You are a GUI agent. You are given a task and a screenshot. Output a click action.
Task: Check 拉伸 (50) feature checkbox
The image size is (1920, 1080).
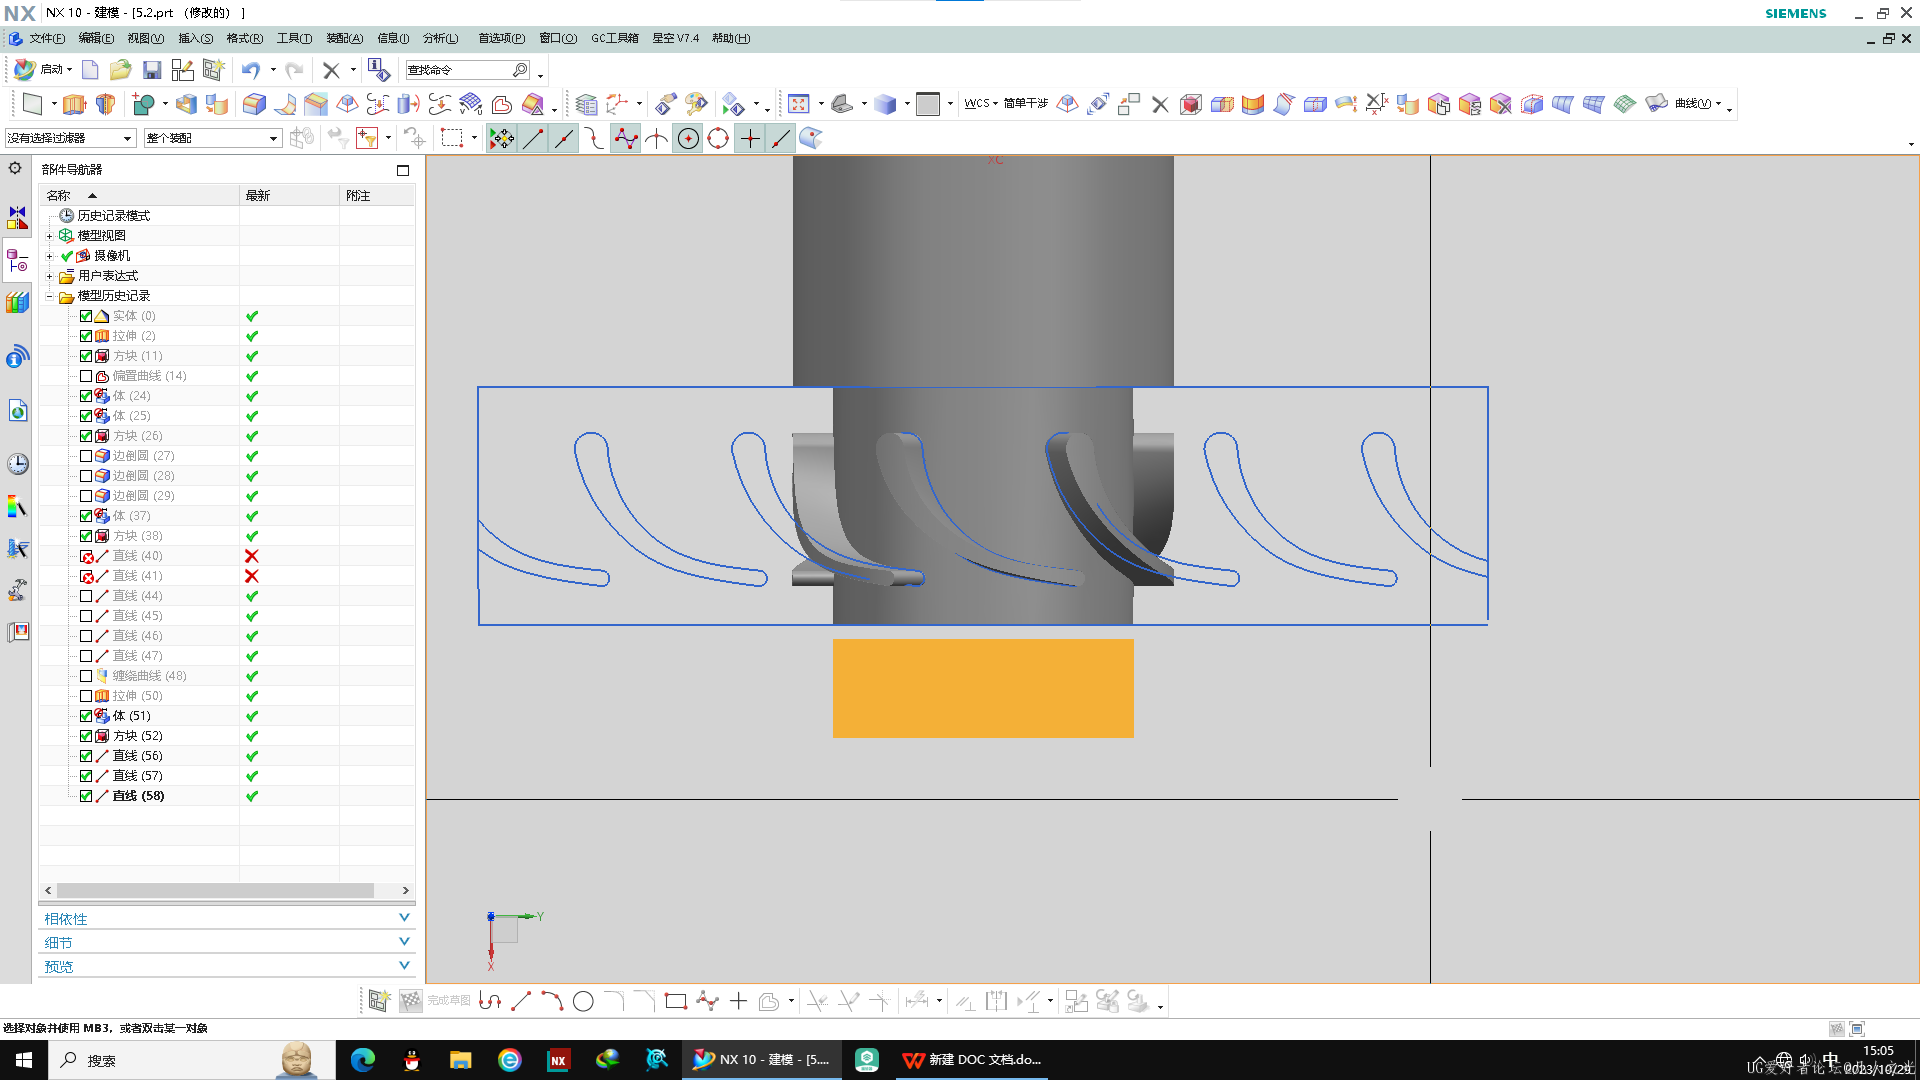point(86,696)
